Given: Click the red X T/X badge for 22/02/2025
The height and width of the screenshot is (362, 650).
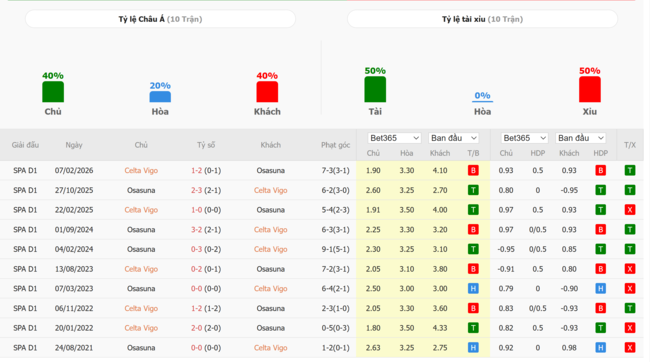Looking at the screenshot, I should [630, 210].
